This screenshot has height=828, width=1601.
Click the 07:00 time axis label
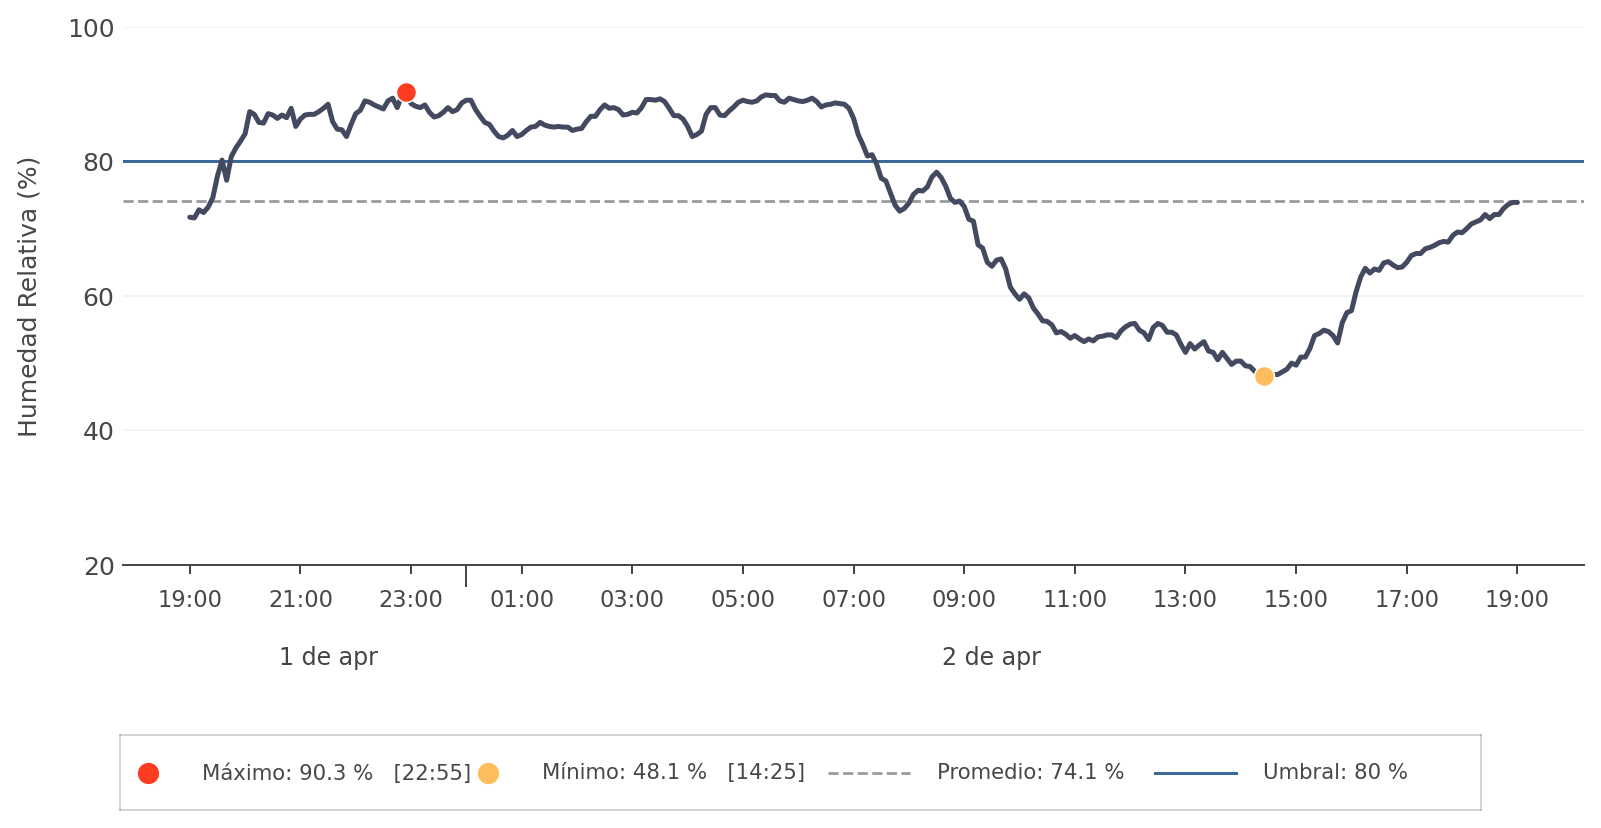coord(854,600)
